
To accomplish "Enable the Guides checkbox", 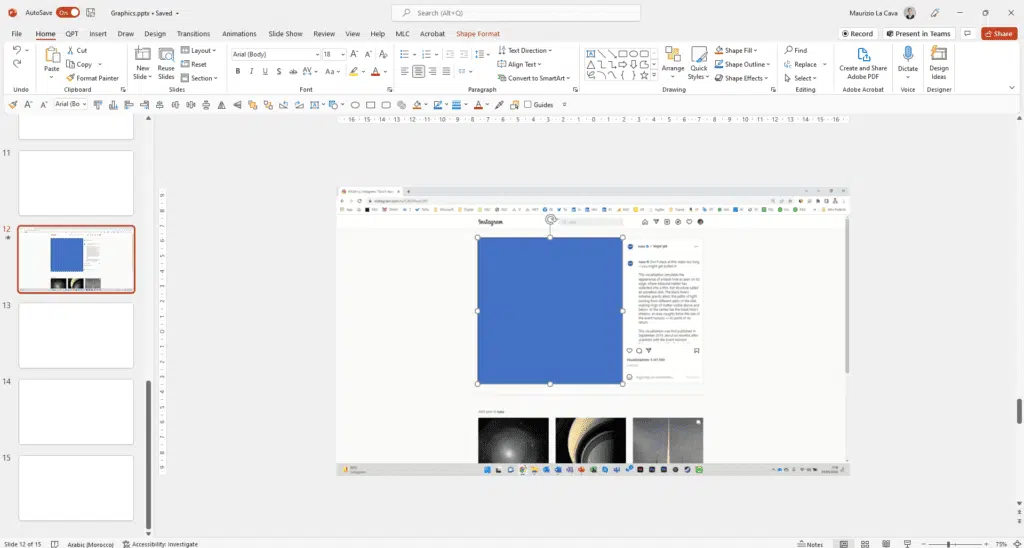I will pyautogui.click(x=526, y=104).
